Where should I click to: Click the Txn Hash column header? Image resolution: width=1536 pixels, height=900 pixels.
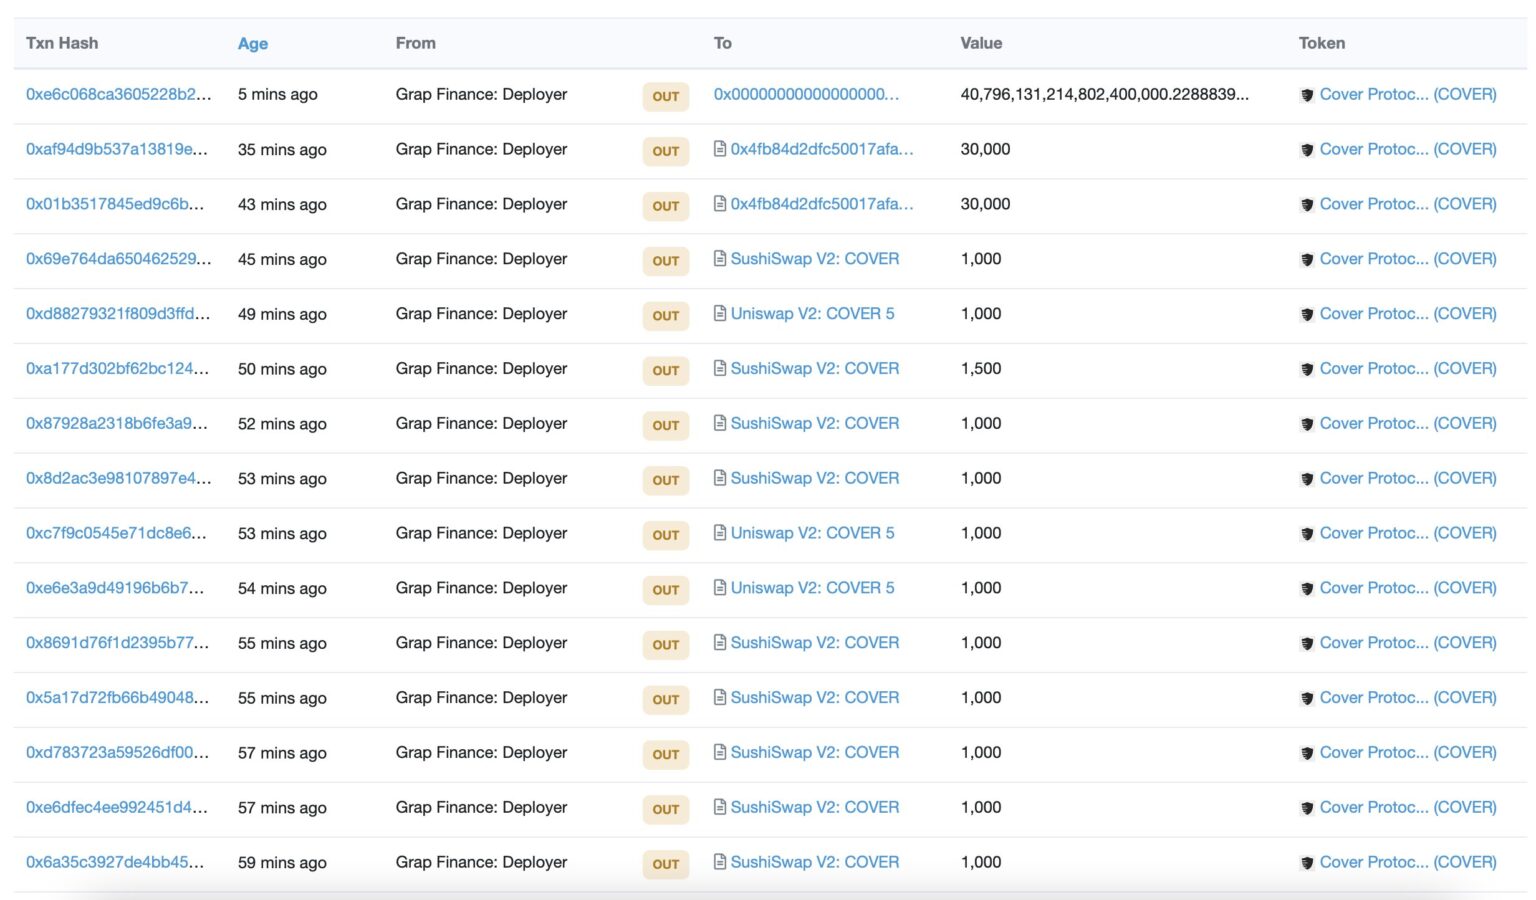click(x=62, y=43)
